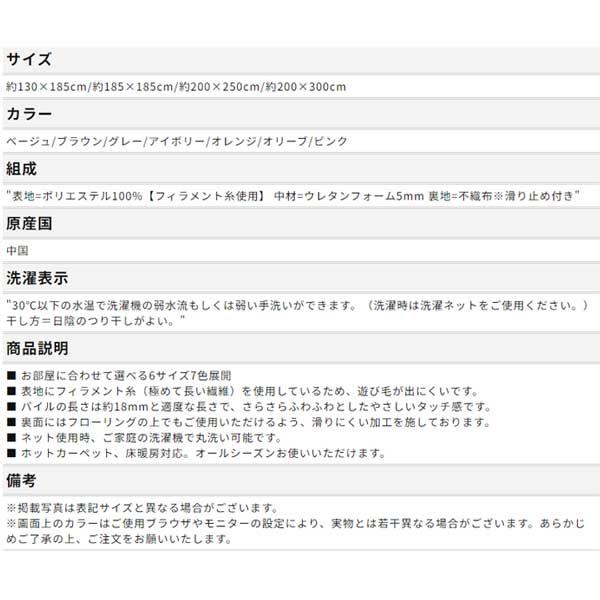The image size is (600, 600).
Task: Click the 干し方＝日陰のつり干し line
Action: coord(96,321)
